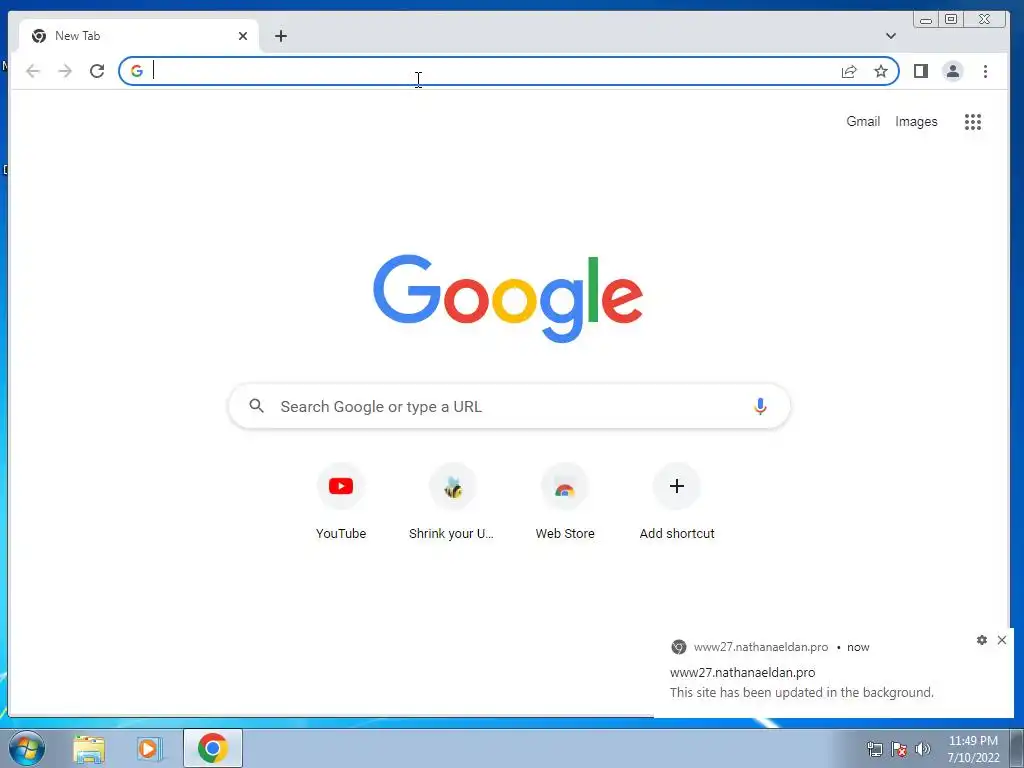Open the taskbar clock showing 11:49 PM
1024x768 pixels.
coord(973,749)
